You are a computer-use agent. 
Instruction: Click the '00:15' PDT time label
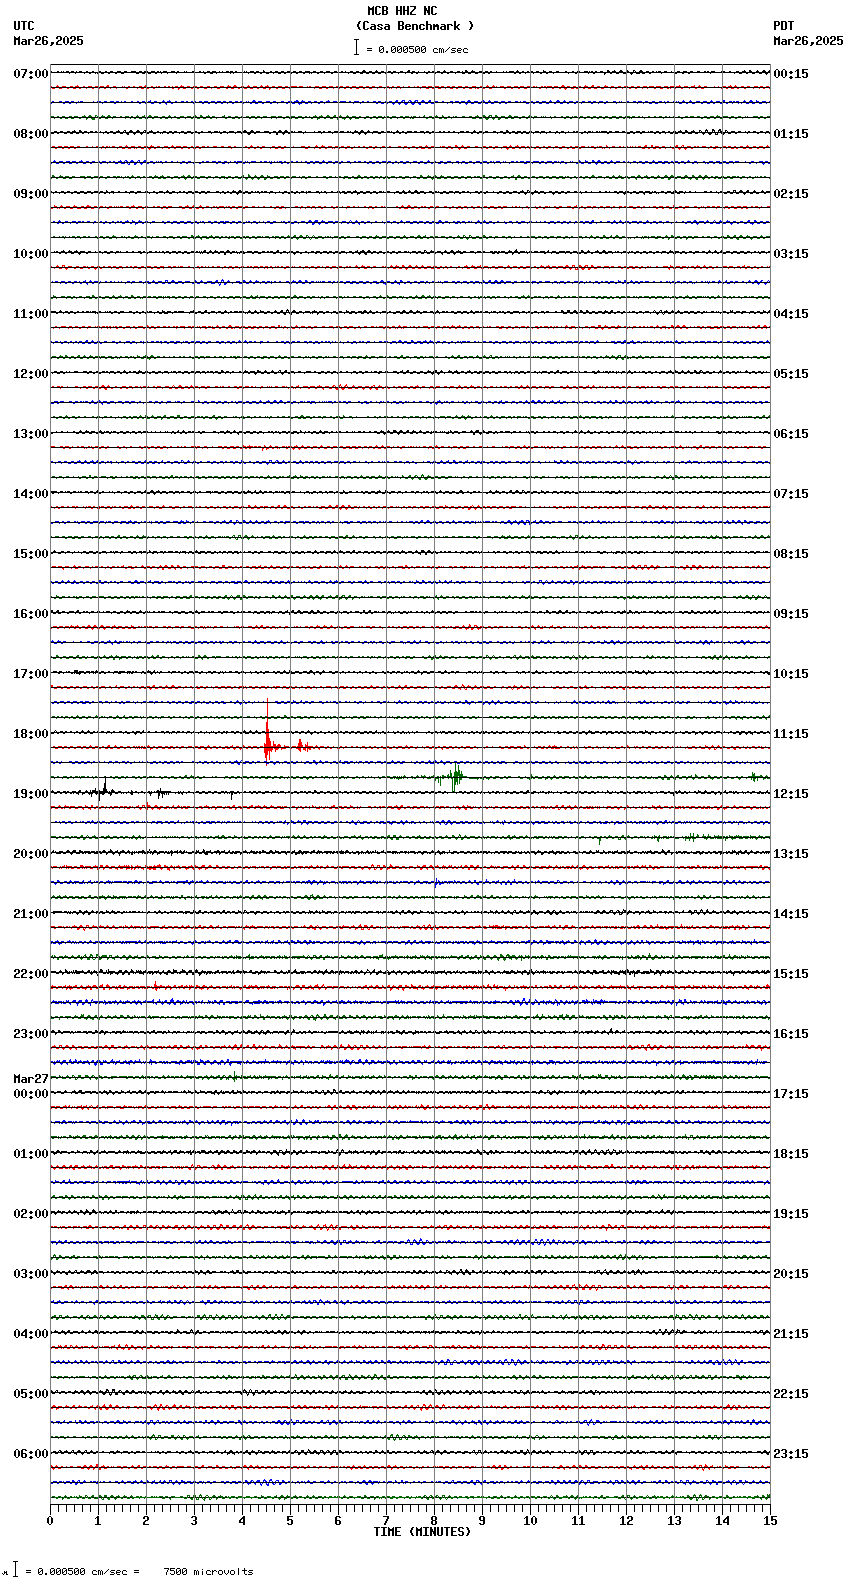click(x=791, y=74)
